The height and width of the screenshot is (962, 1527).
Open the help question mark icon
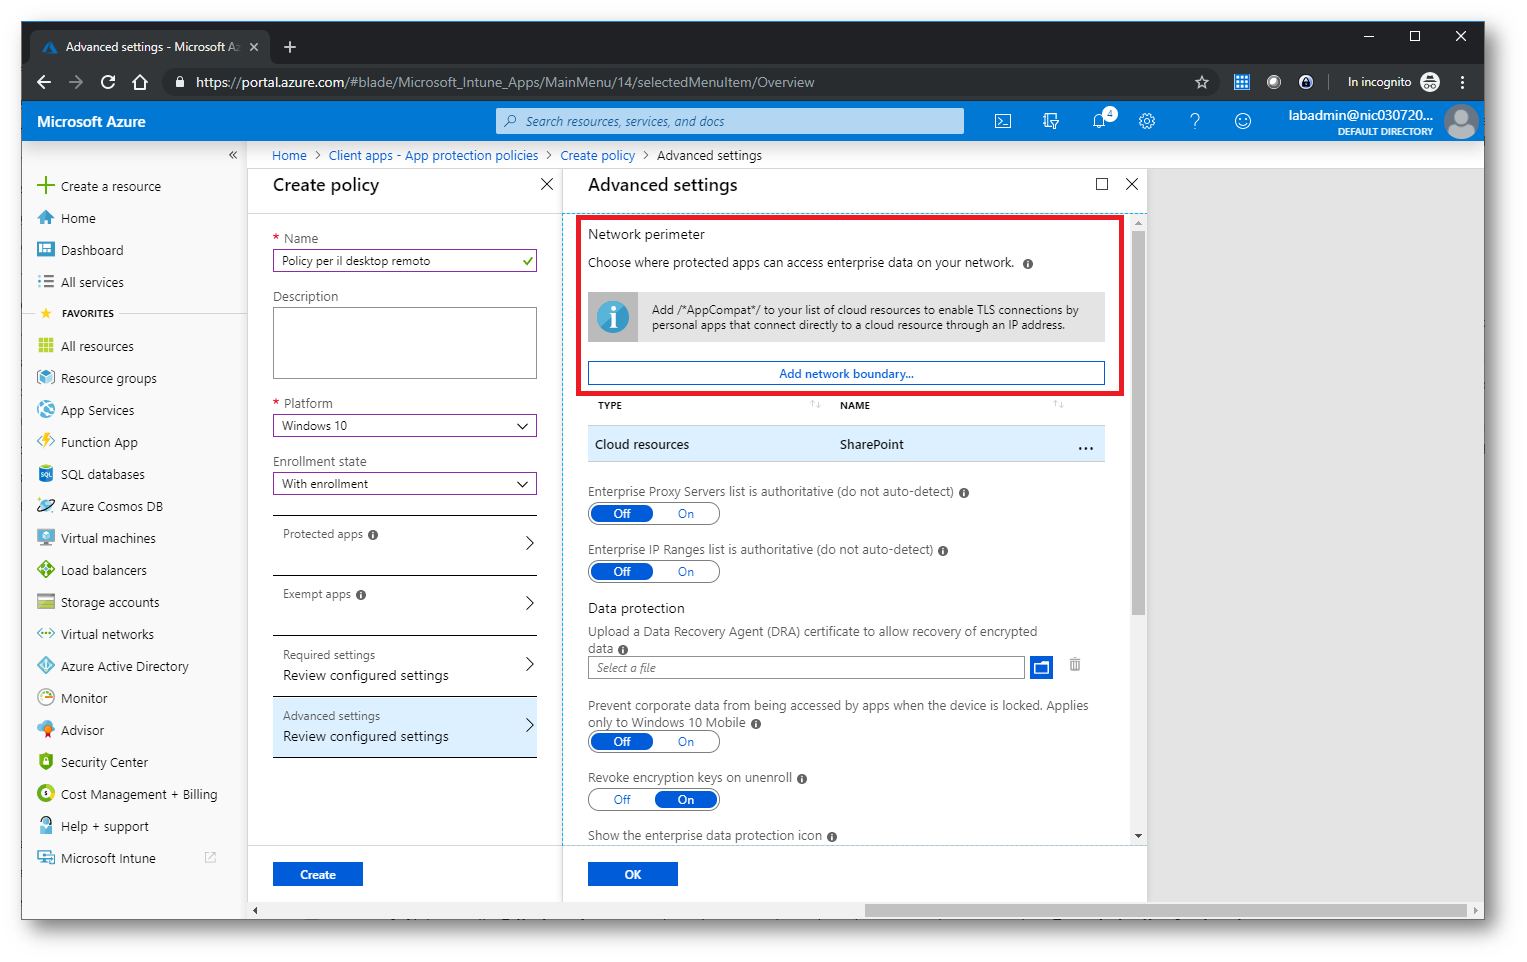[x=1195, y=121]
